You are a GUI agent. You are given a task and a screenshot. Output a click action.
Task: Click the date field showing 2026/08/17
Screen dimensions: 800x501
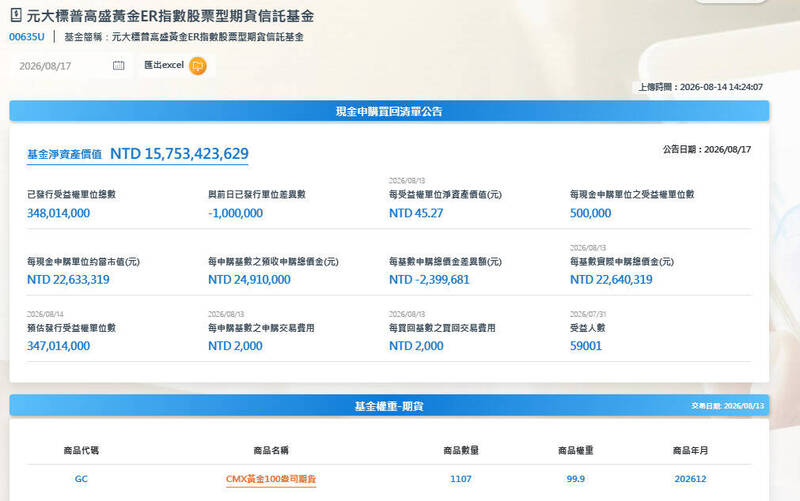tap(71, 66)
